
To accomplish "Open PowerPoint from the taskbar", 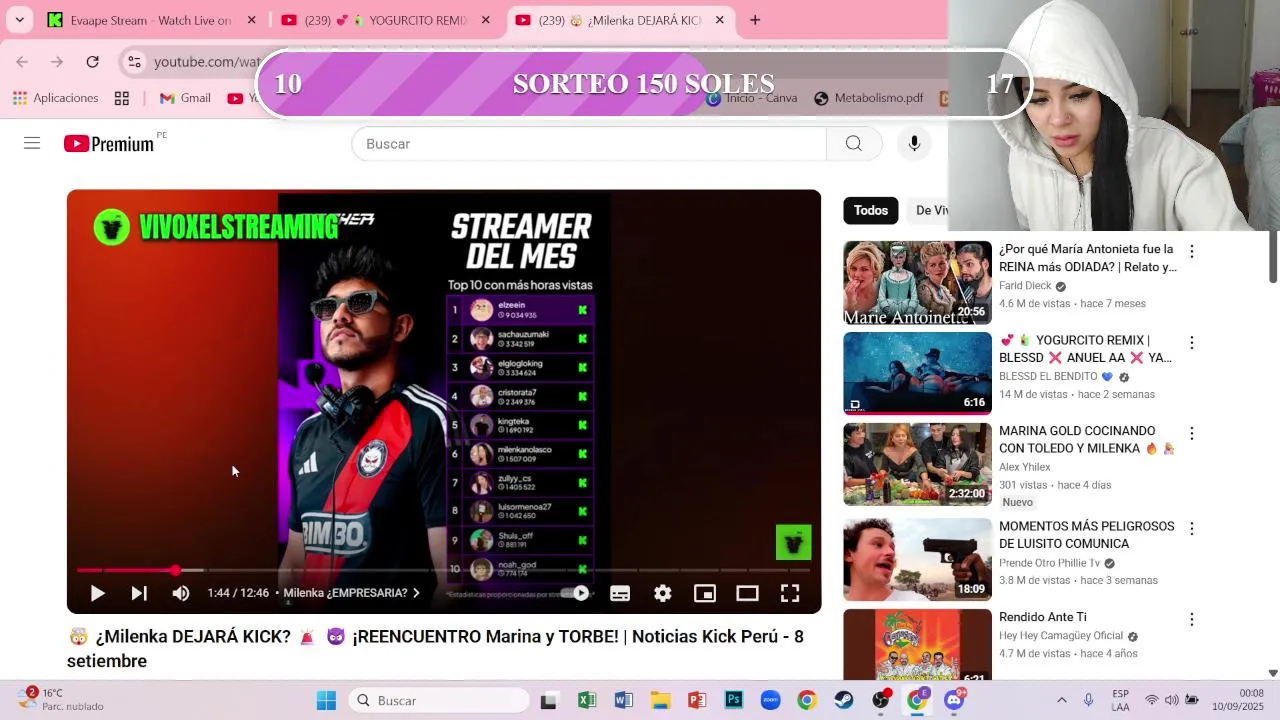I will tap(697, 701).
